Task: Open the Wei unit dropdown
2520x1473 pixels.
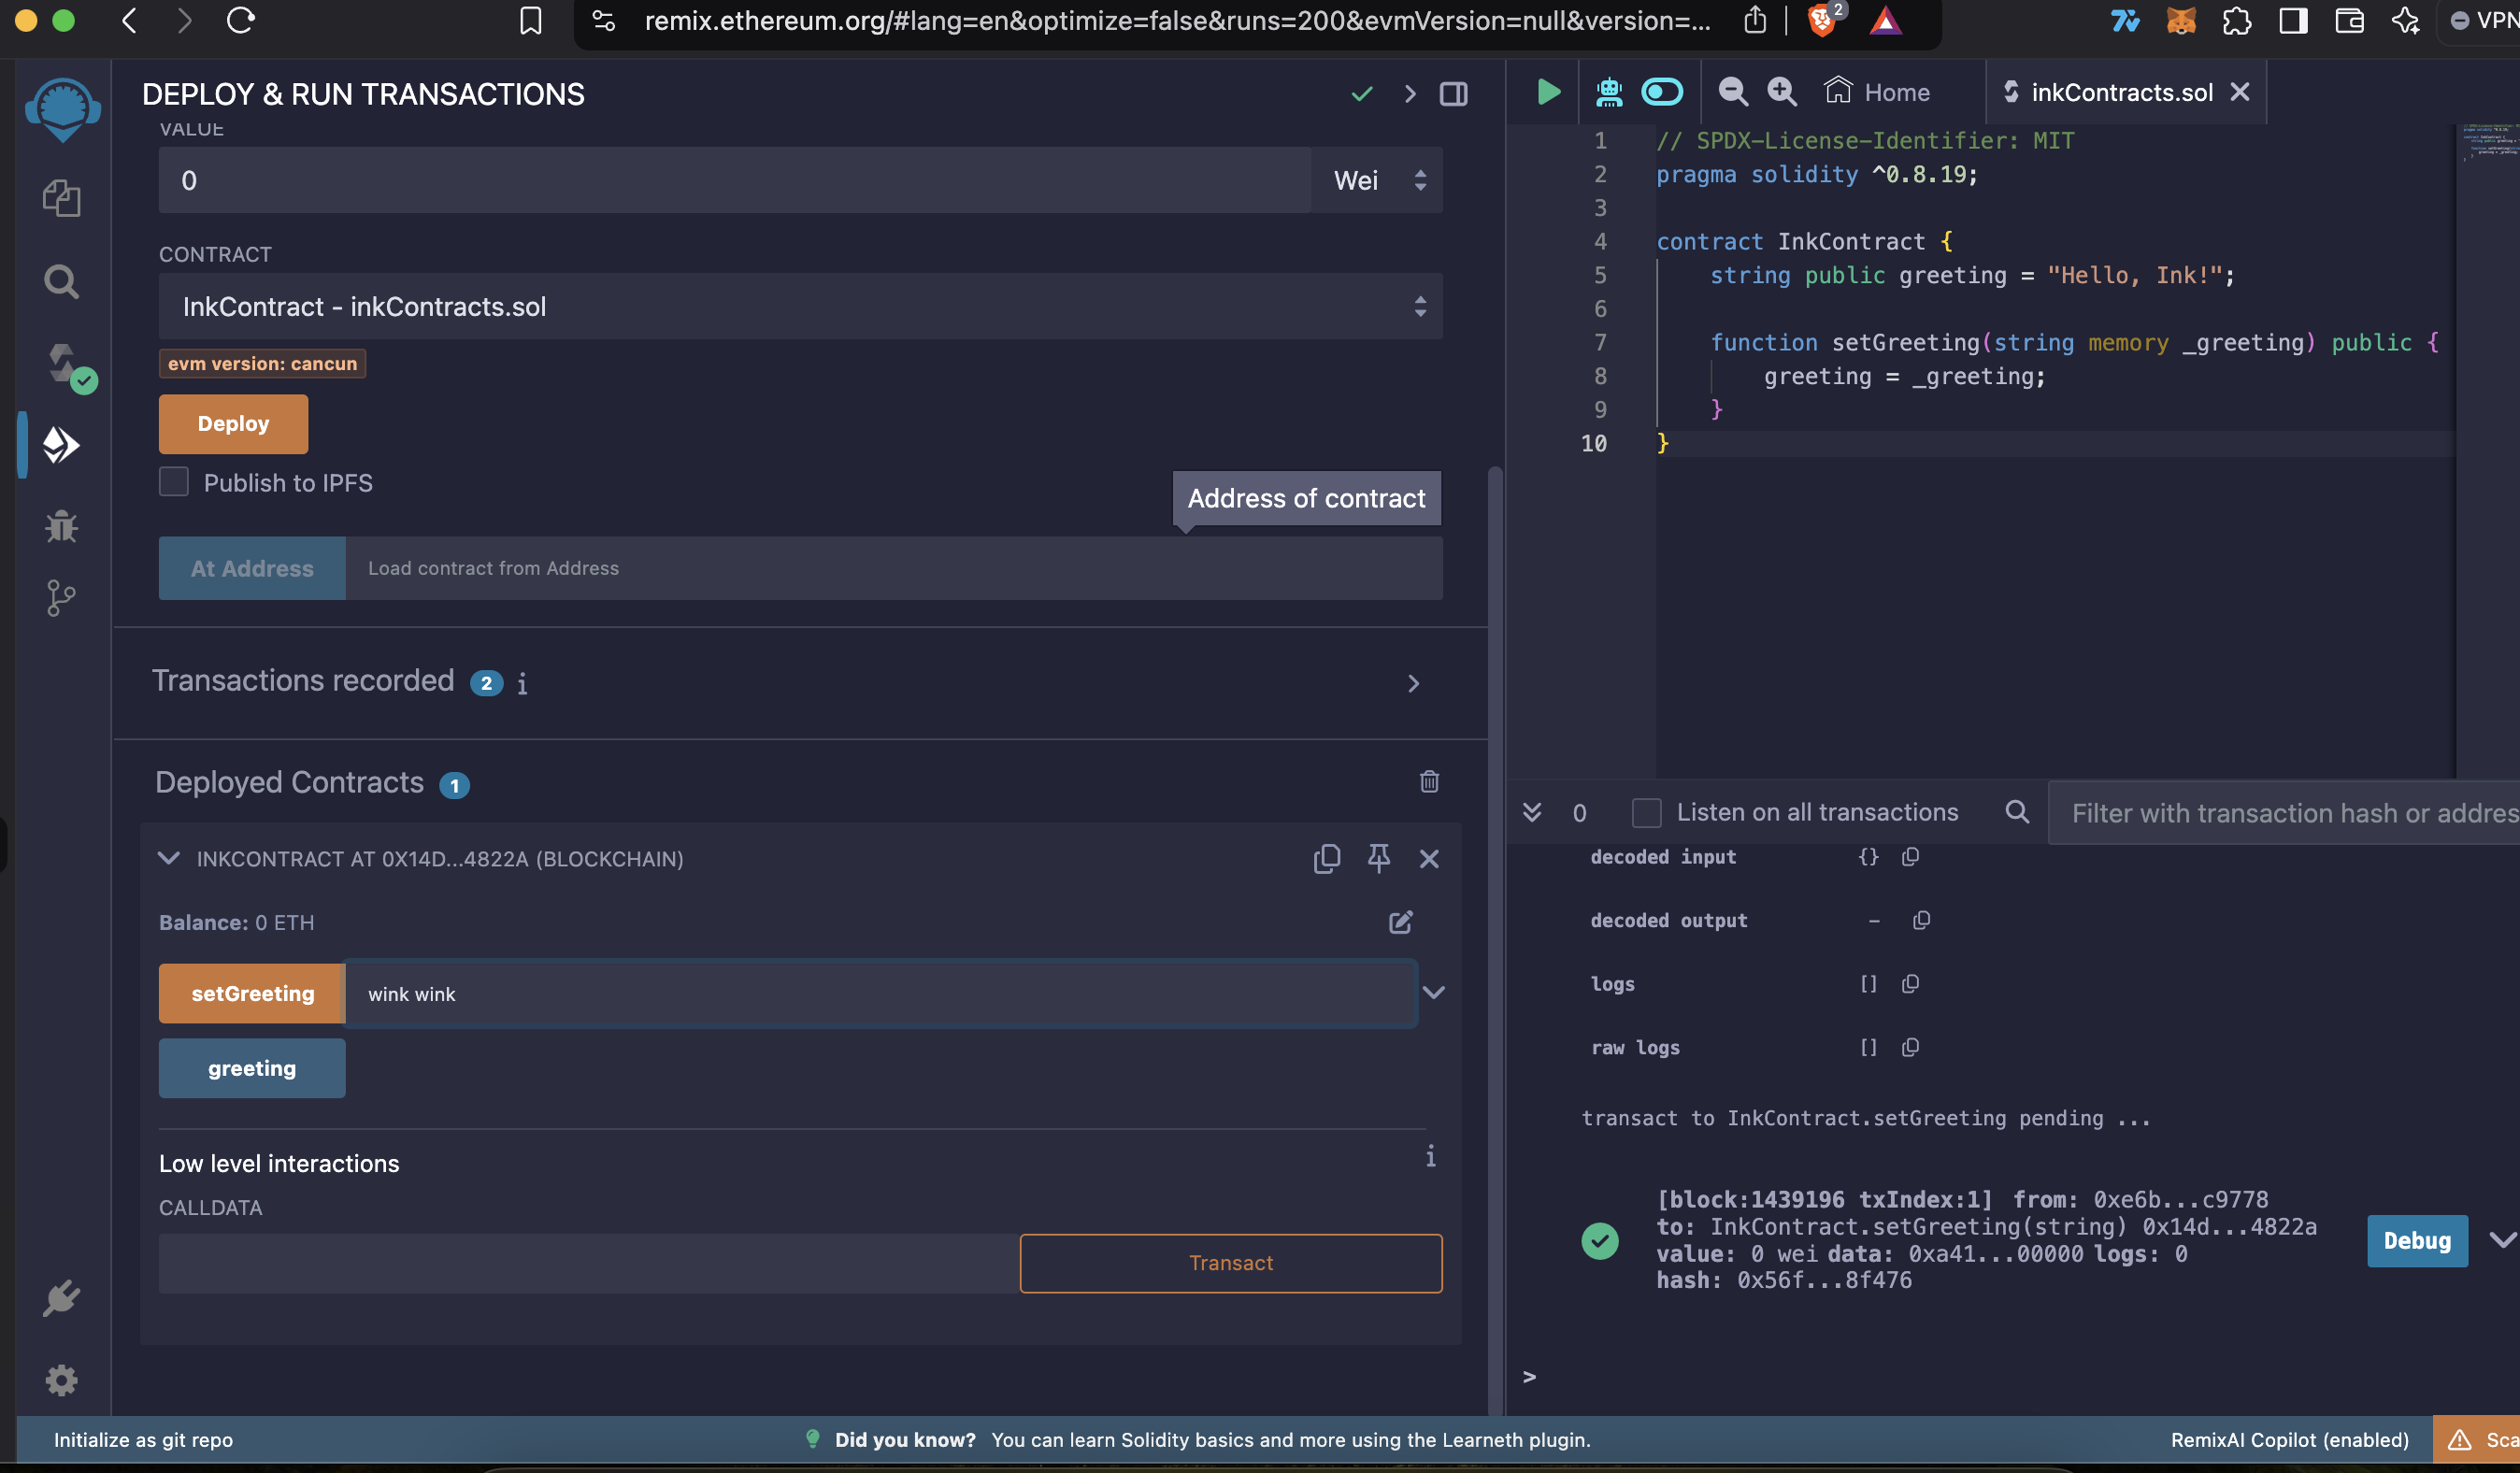Action: coord(1377,180)
